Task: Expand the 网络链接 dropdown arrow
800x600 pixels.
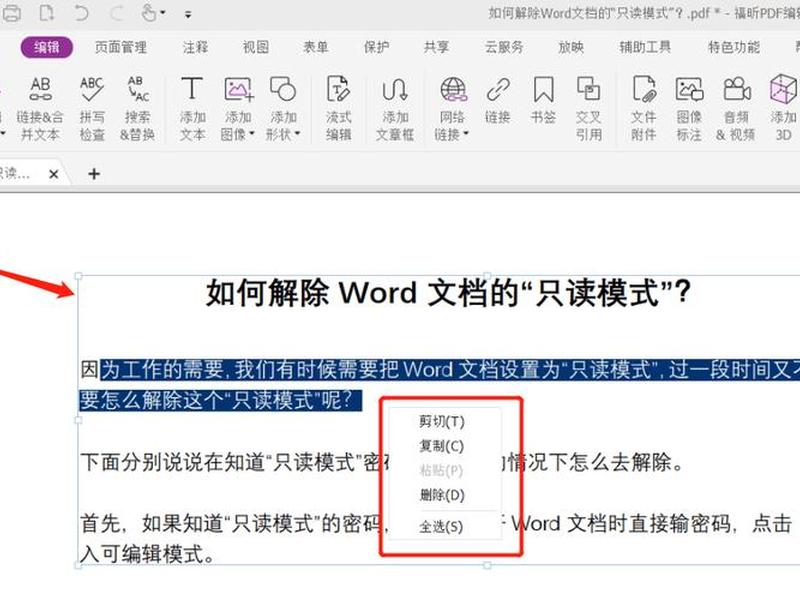Action: coord(466,134)
